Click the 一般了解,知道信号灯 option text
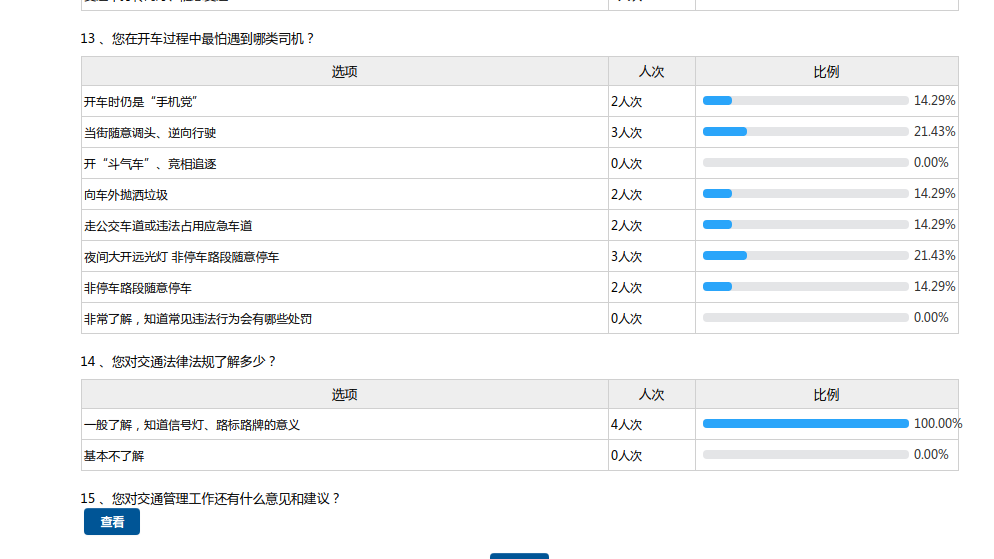Viewport: 994px width, 559px height. pos(192,425)
